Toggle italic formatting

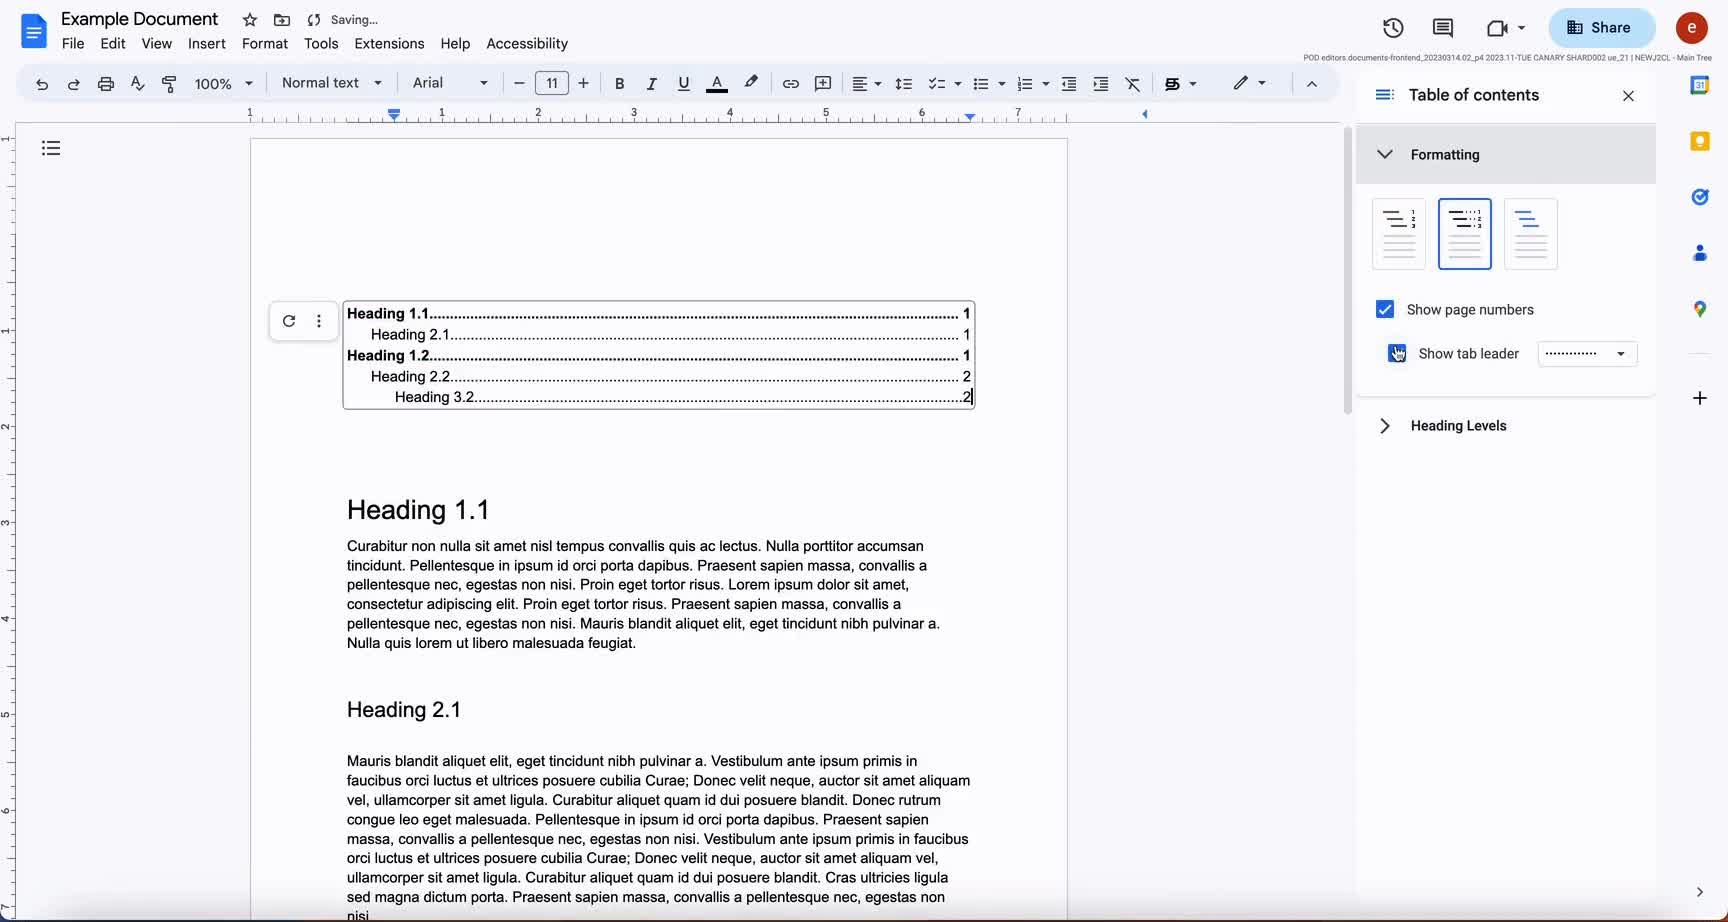(651, 84)
